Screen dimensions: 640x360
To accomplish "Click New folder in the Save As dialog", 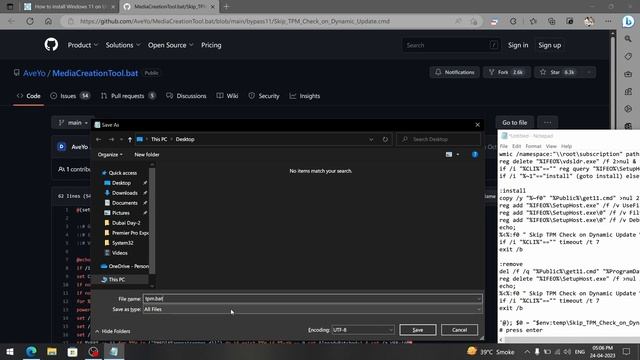I will pos(147,155).
